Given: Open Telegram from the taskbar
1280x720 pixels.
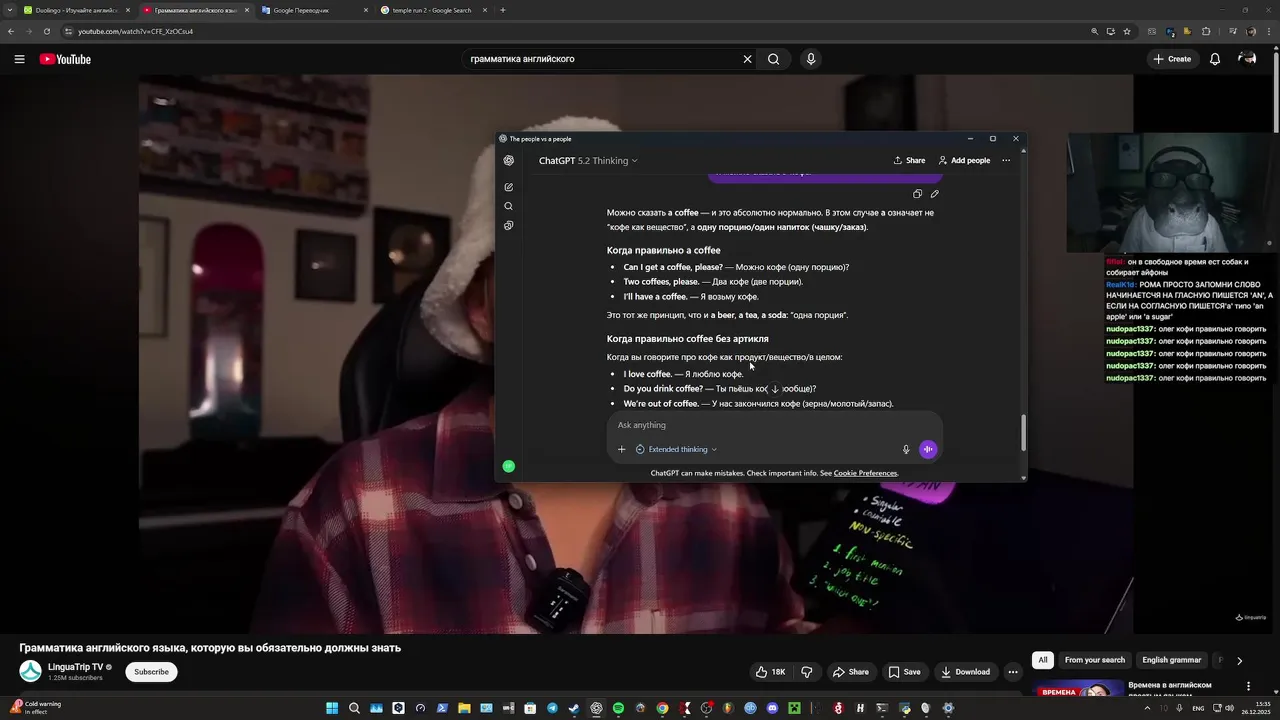Looking at the screenshot, I should [552, 708].
